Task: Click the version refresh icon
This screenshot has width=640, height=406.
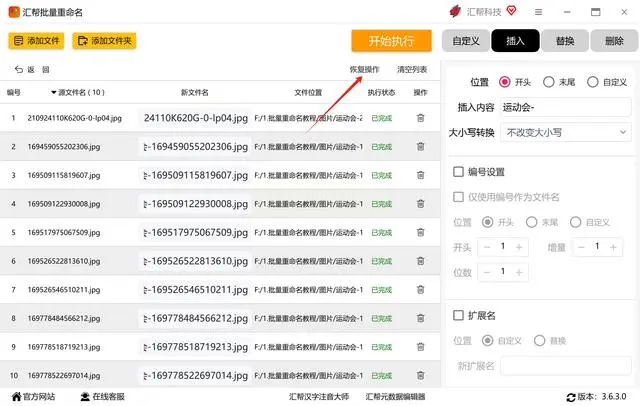Action: click(571, 397)
